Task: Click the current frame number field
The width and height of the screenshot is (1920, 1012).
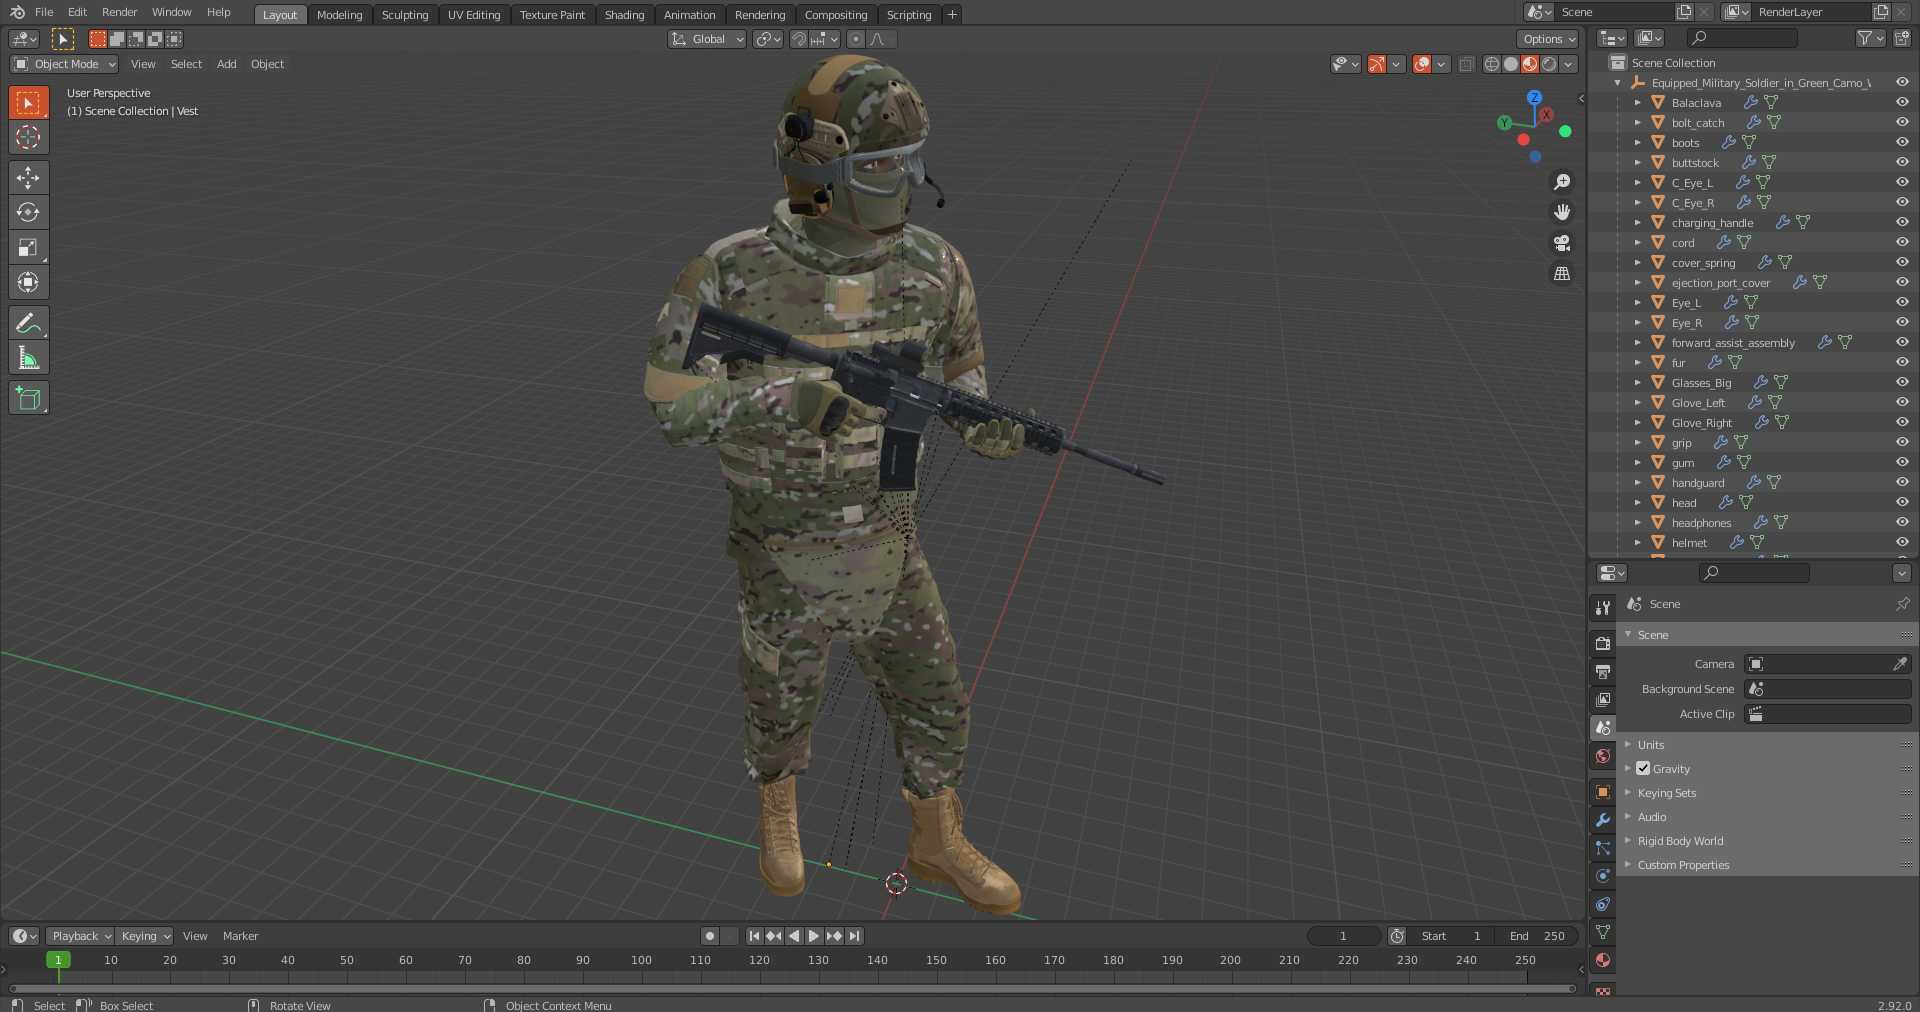Action: click(x=1343, y=936)
